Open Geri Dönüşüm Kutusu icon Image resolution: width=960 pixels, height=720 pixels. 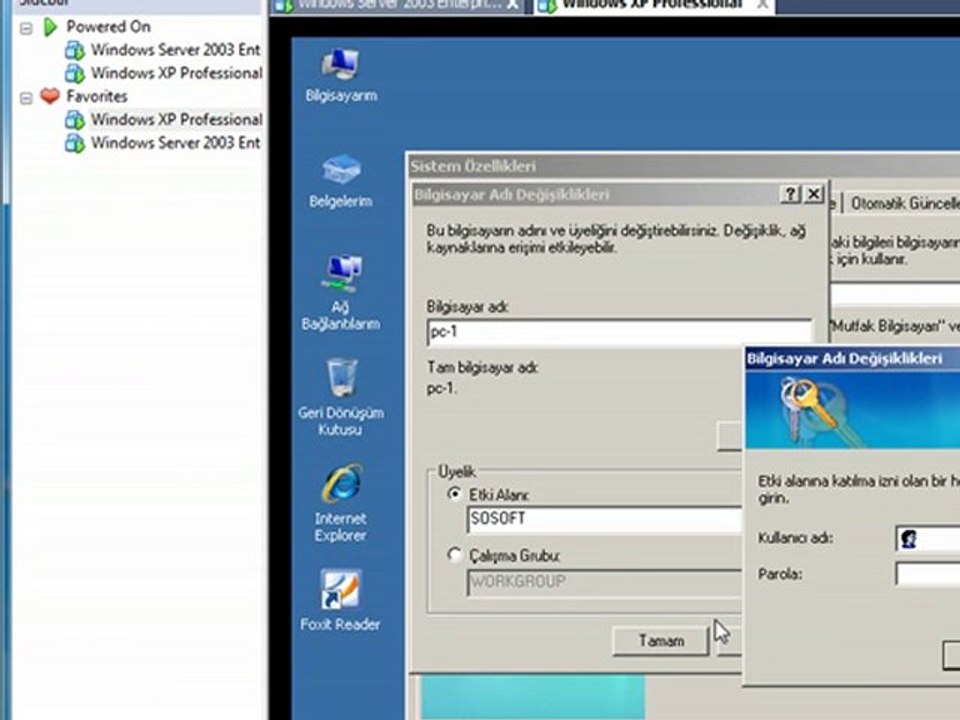340,397
